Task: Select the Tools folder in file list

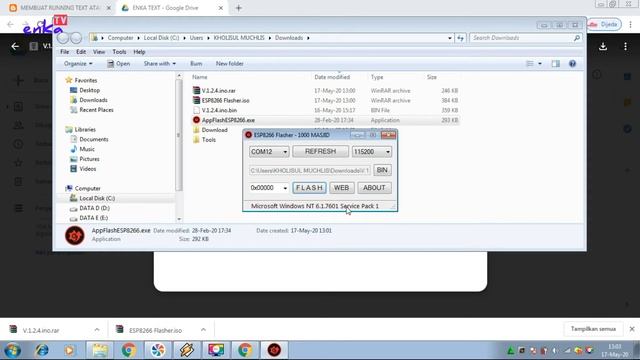Action: click(x=209, y=140)
